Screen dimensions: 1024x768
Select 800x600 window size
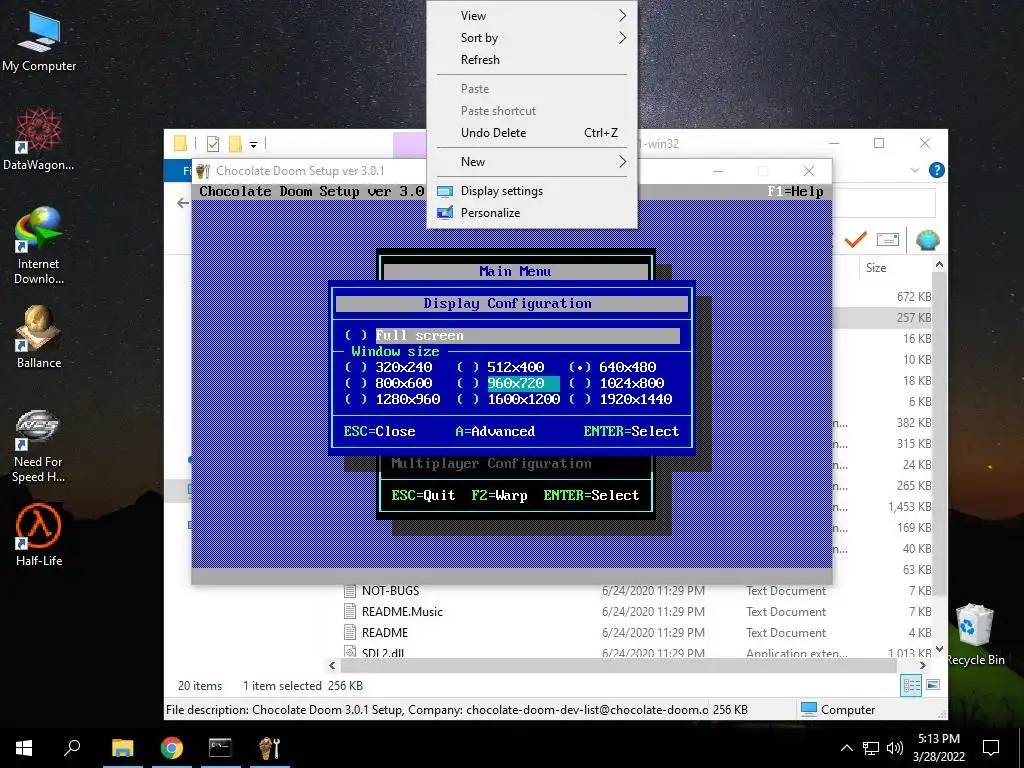[389, 383]
